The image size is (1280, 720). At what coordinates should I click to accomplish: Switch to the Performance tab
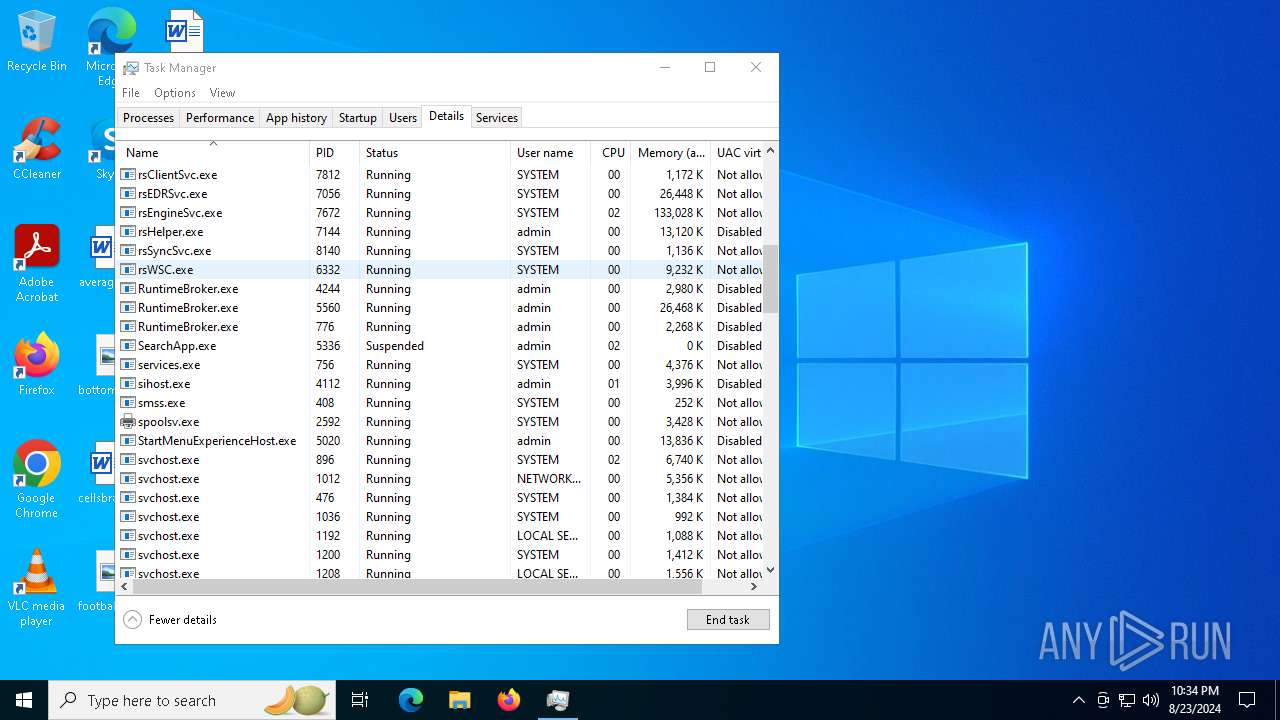click(219, 118)
